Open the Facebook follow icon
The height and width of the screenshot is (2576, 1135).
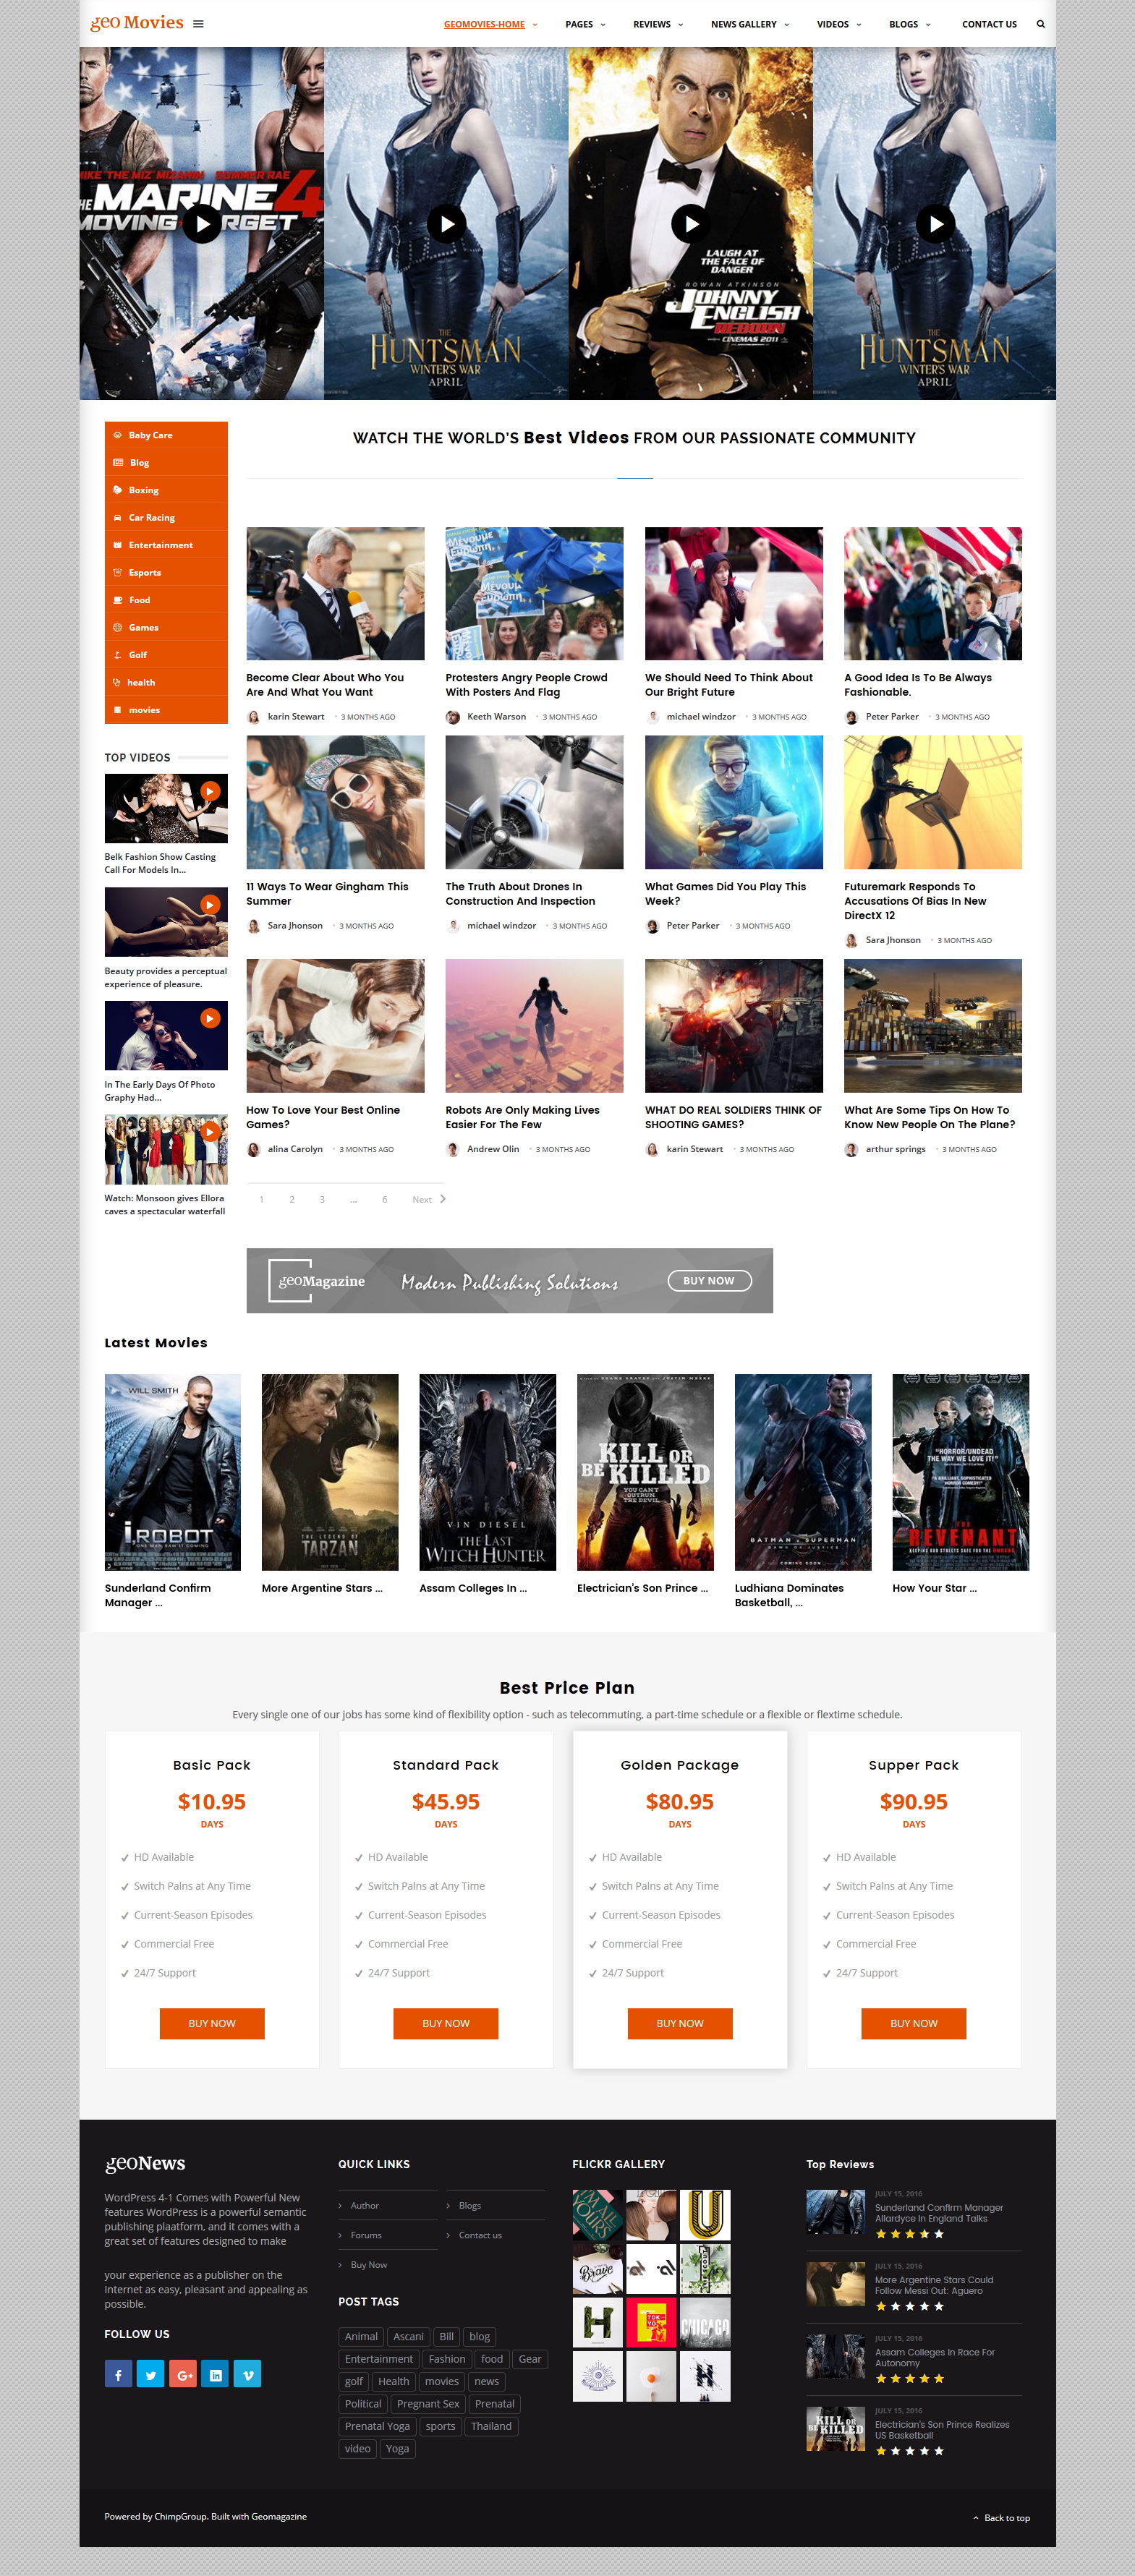tap(118, 2374)
